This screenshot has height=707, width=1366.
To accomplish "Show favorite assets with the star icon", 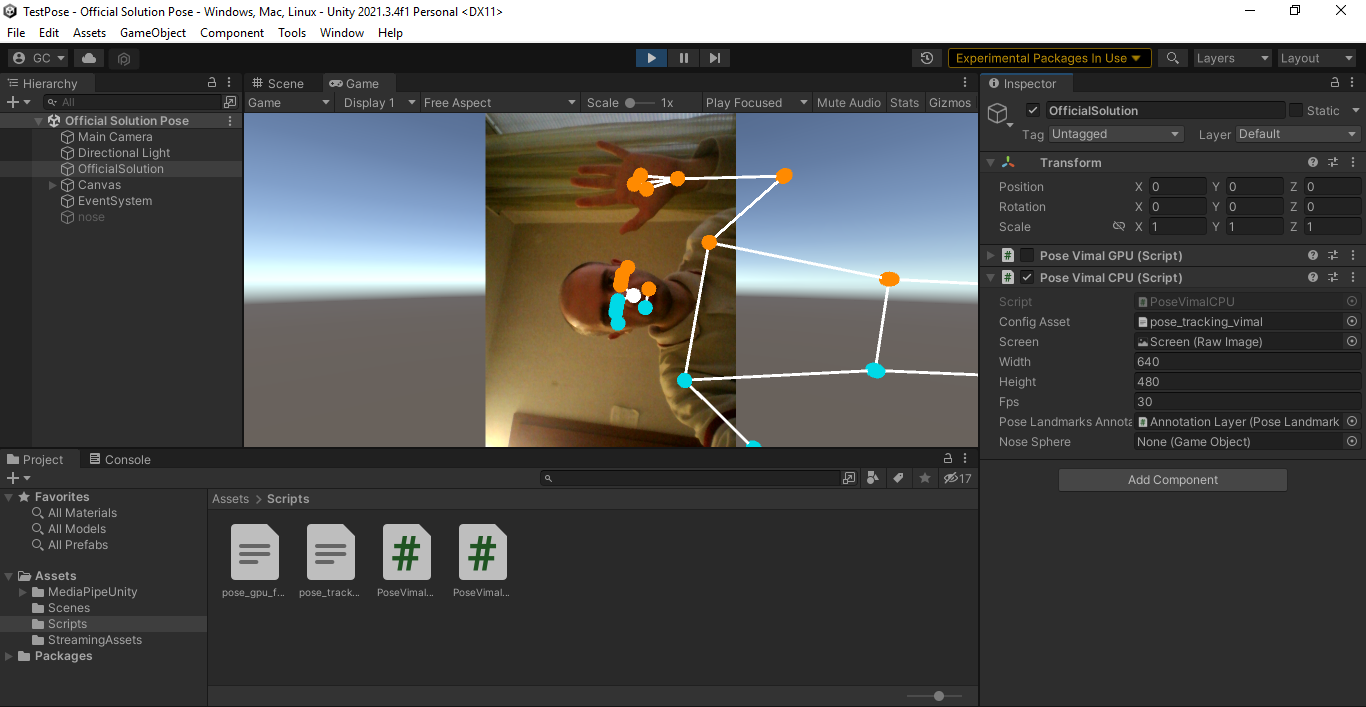I will point(925,477).
